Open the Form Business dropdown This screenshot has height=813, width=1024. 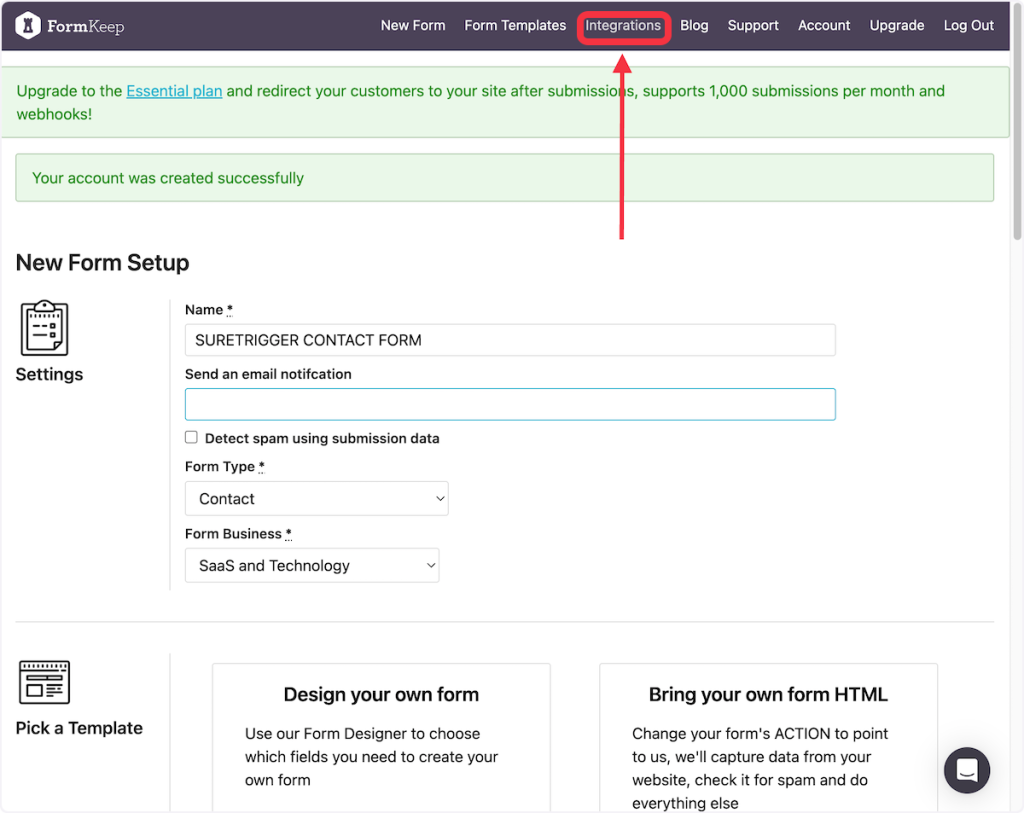[x=312, y=566]
